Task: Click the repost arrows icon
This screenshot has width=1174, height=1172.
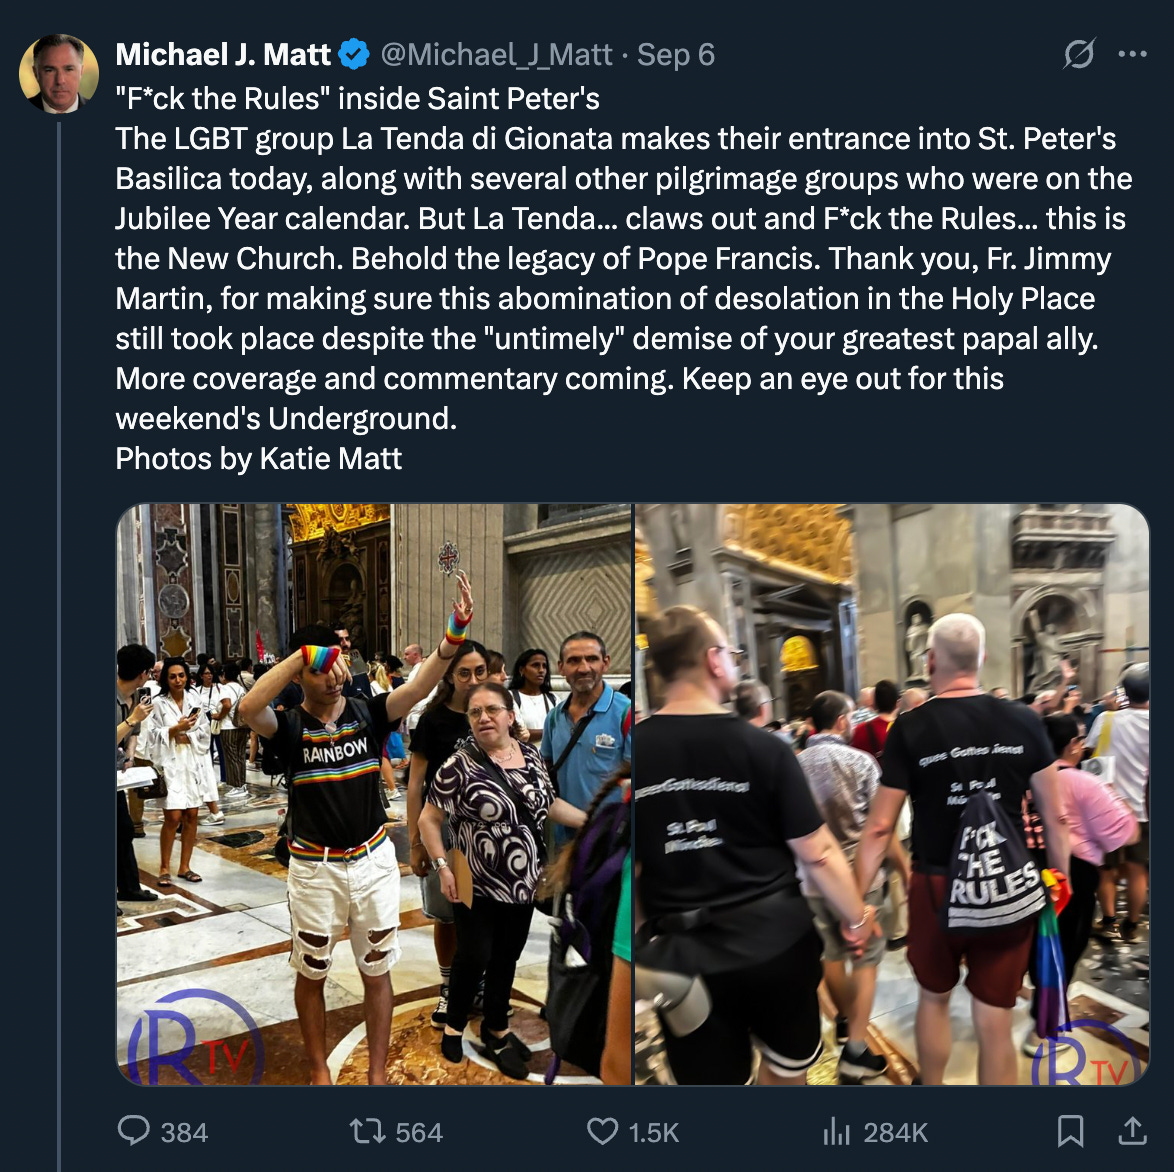Action: 368,1131
